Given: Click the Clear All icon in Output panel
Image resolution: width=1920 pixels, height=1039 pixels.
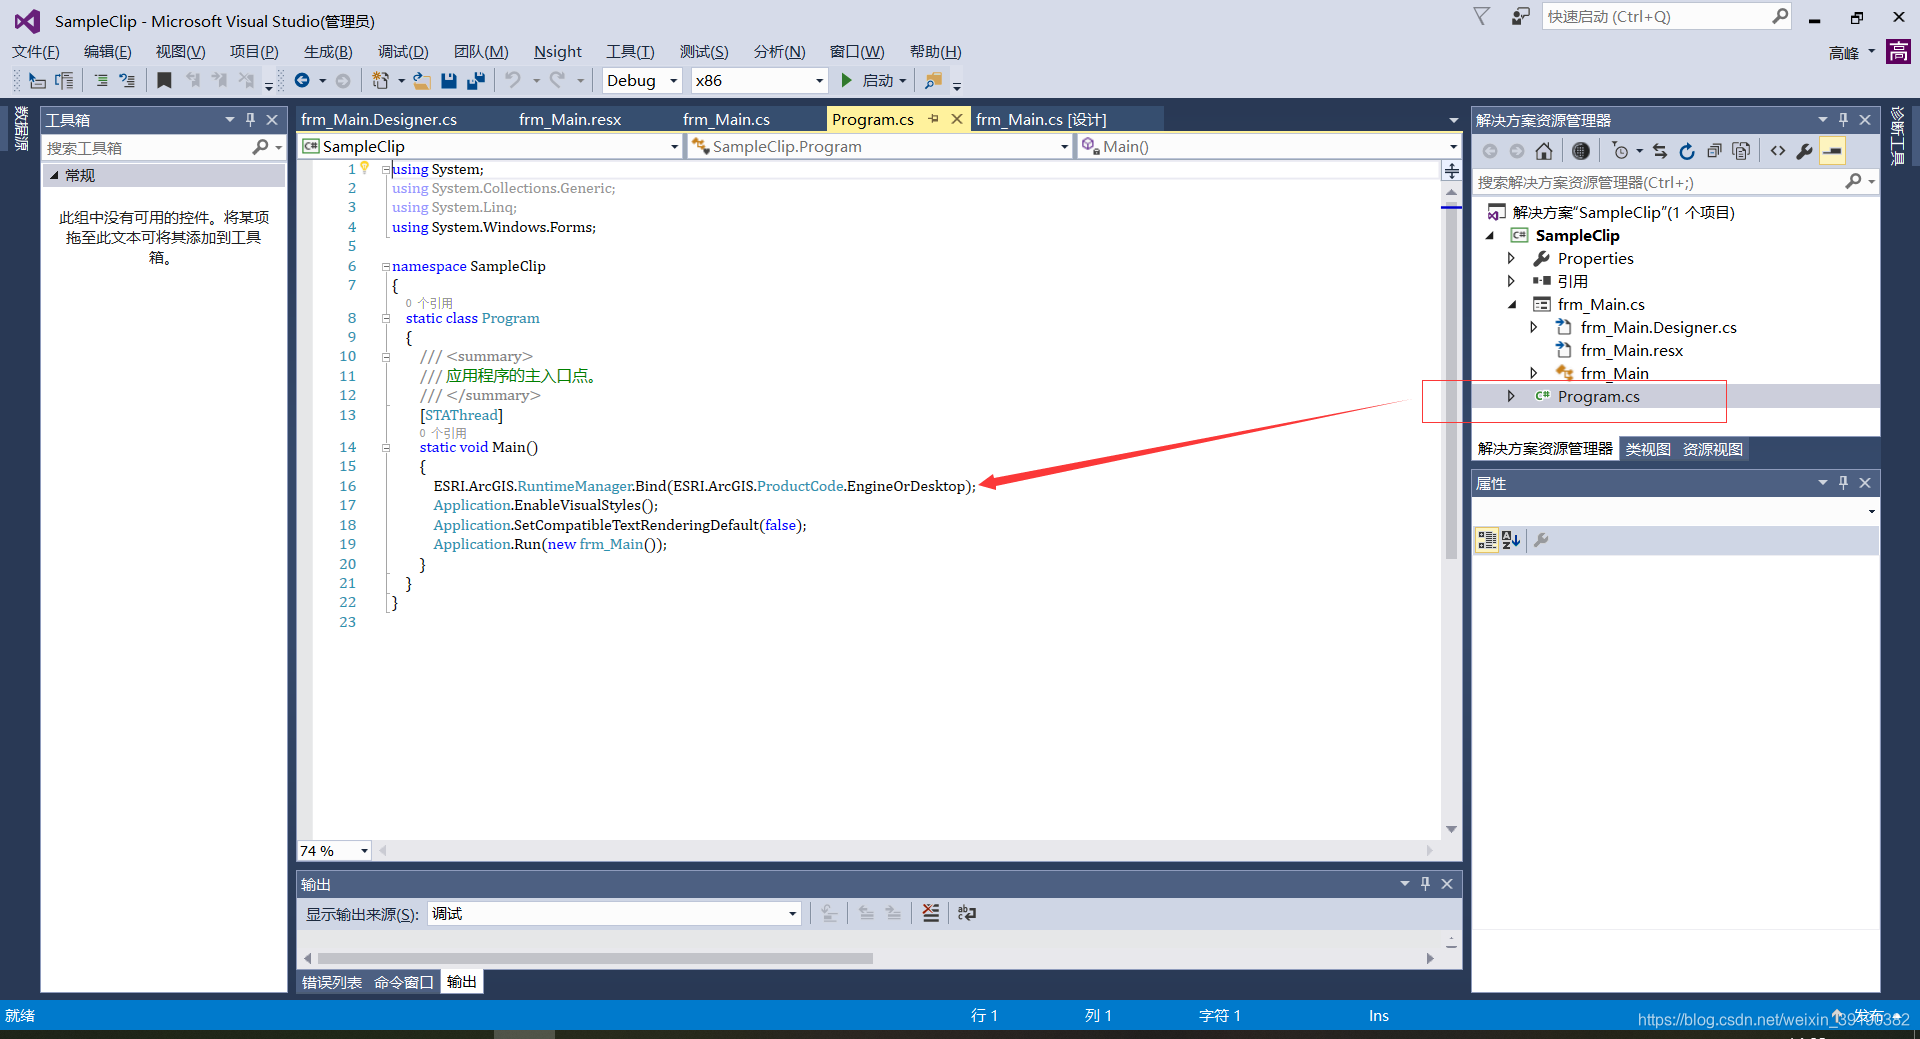Looking at the screenshot, I should [931, 913].
